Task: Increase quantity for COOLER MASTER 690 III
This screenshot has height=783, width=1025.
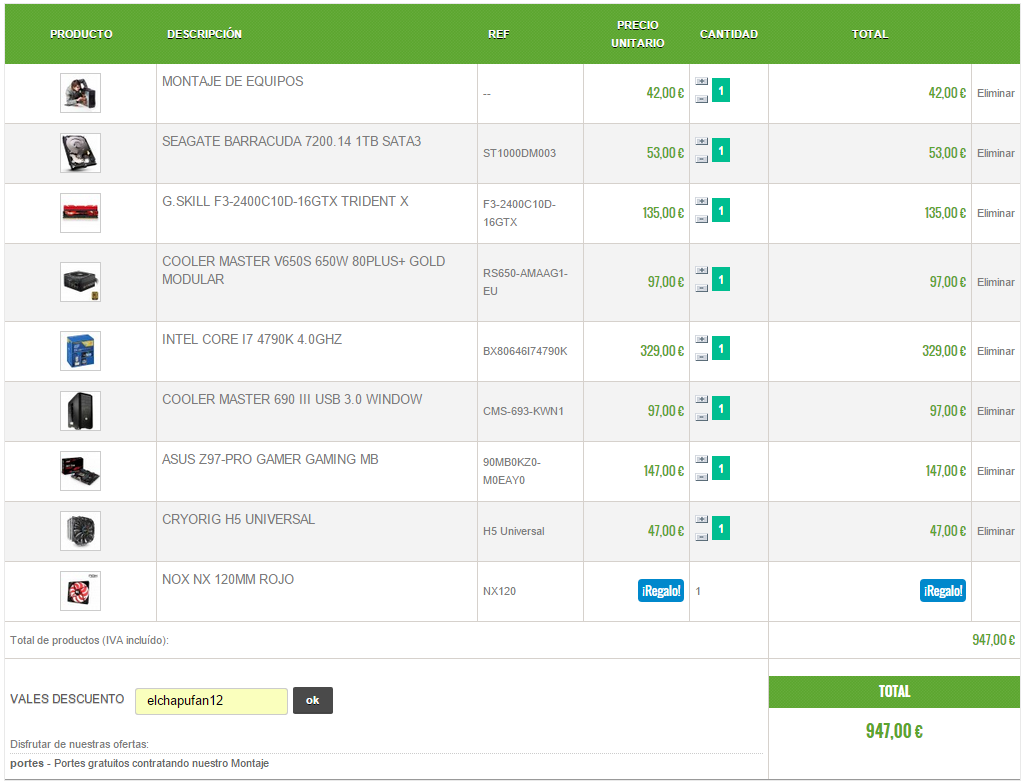Action: (701, 400)
